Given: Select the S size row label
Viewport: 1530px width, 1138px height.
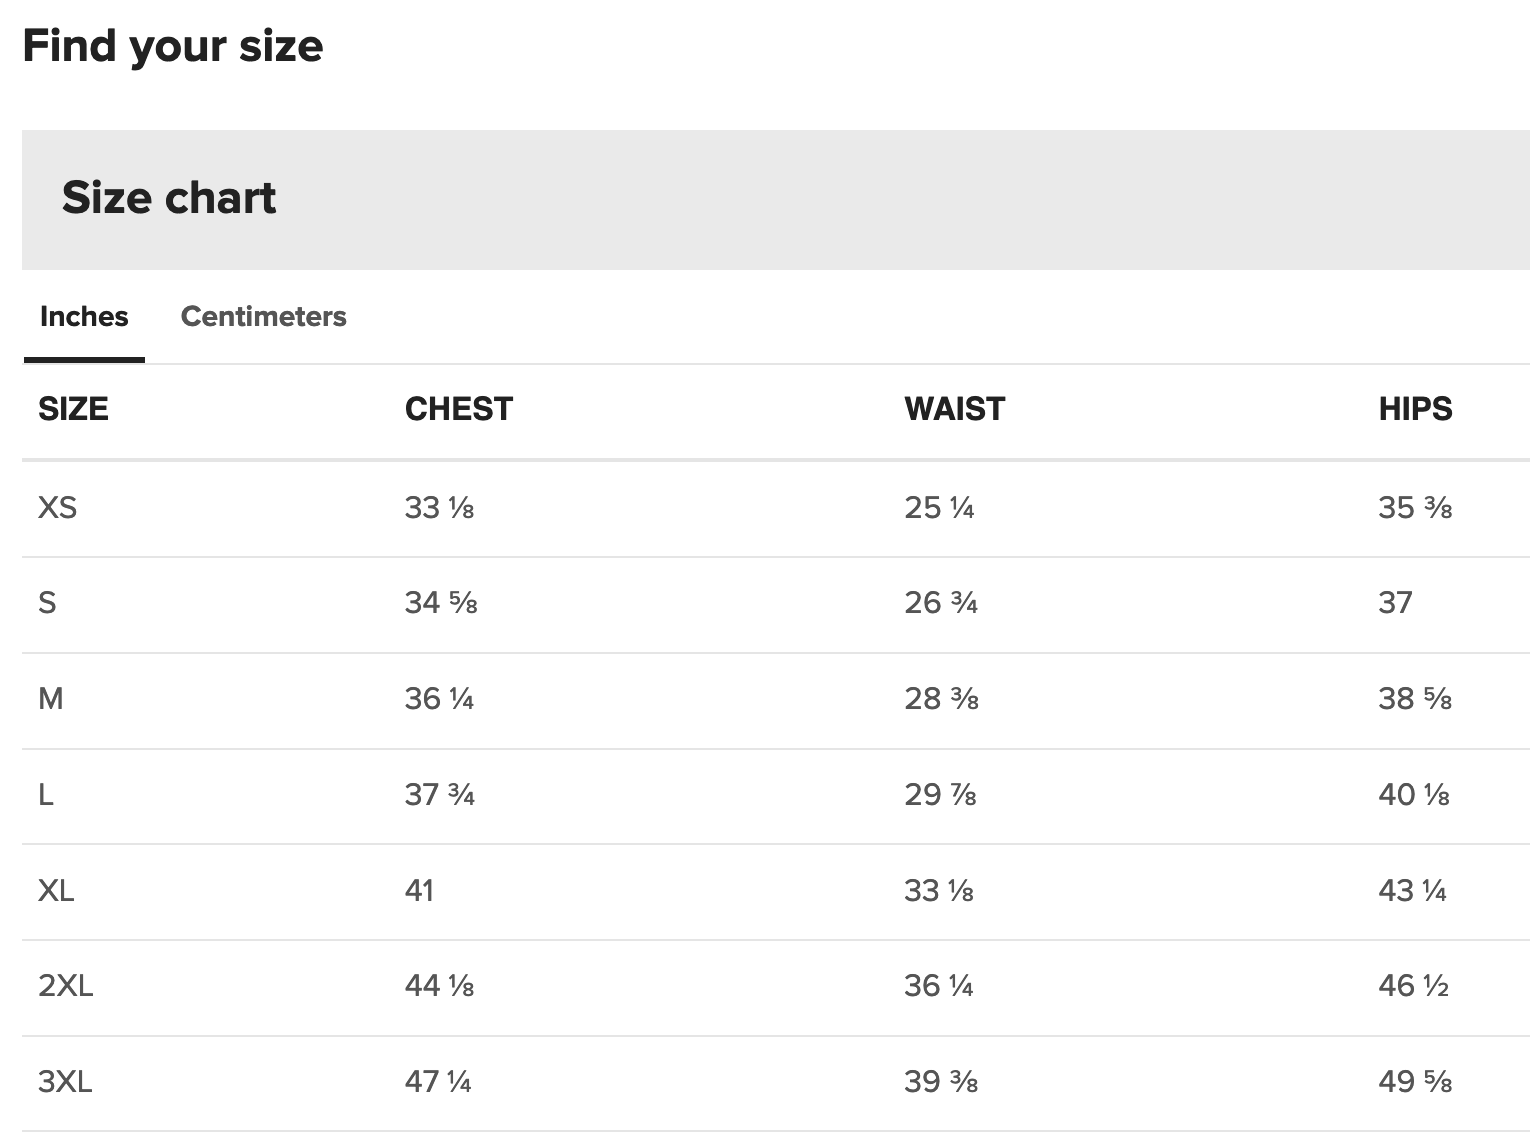Looking at the screenshot, I should pyautogui.click(x=47, y=602).
